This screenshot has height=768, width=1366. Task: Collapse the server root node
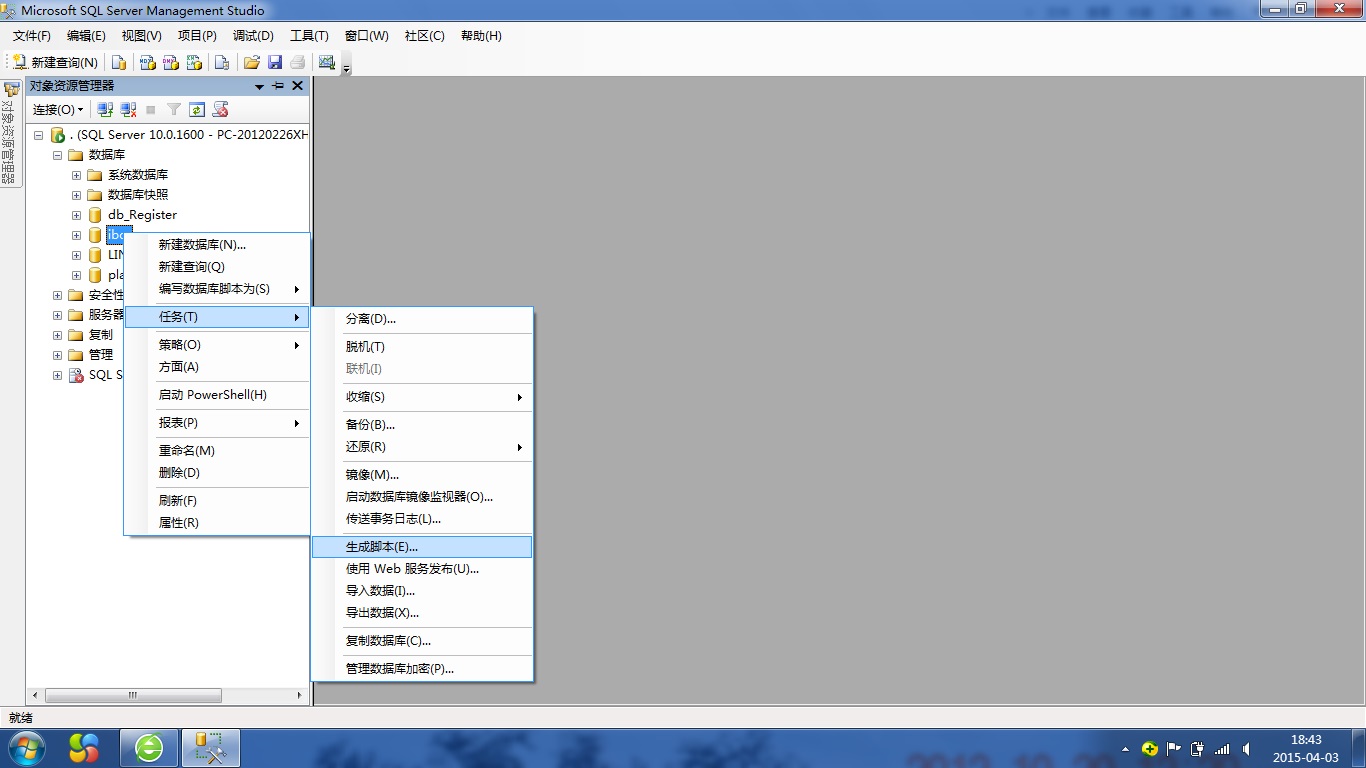[x=38, y=135]
